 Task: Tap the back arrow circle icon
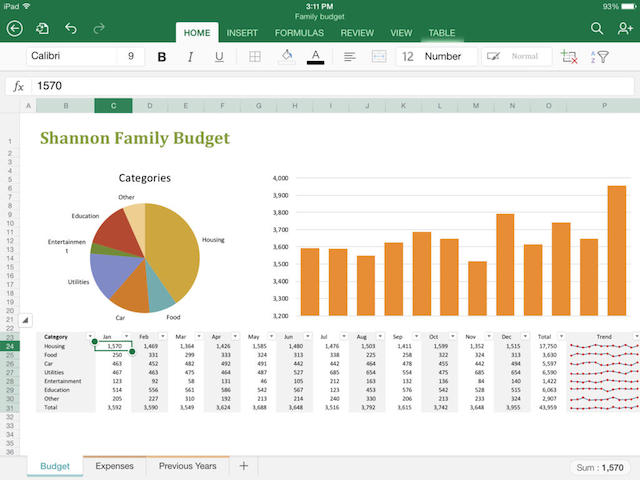pyautogui.click(x=15, y=29)
